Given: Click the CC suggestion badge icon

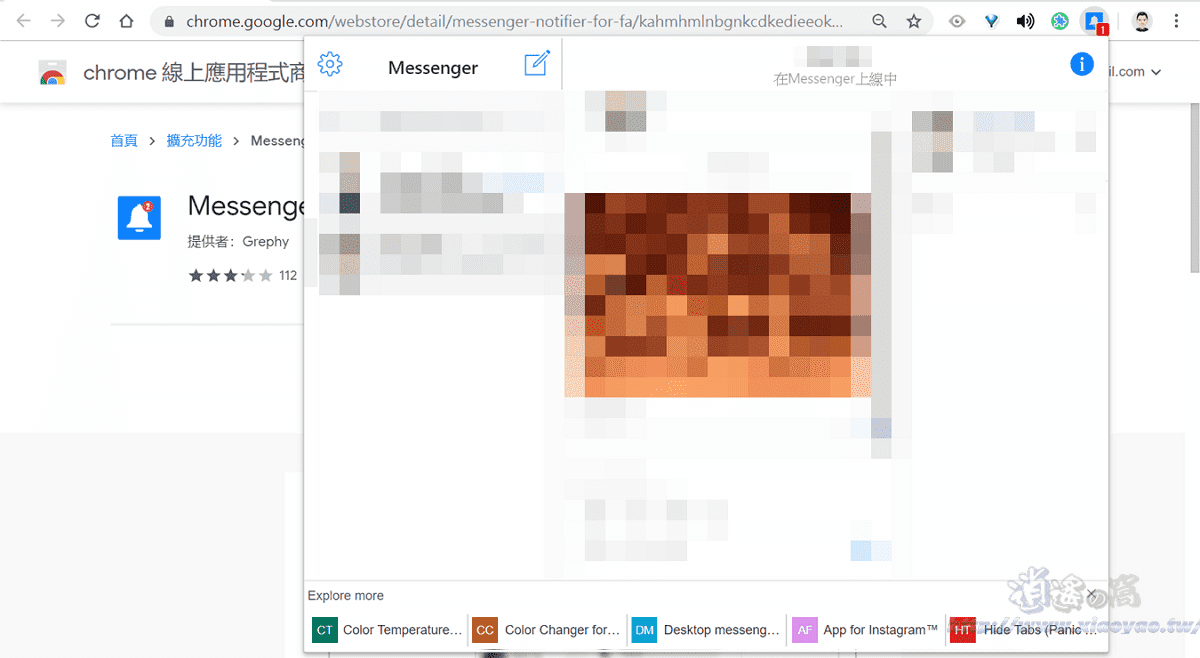Looking at the screenshot, I should [x=485, y=630].
